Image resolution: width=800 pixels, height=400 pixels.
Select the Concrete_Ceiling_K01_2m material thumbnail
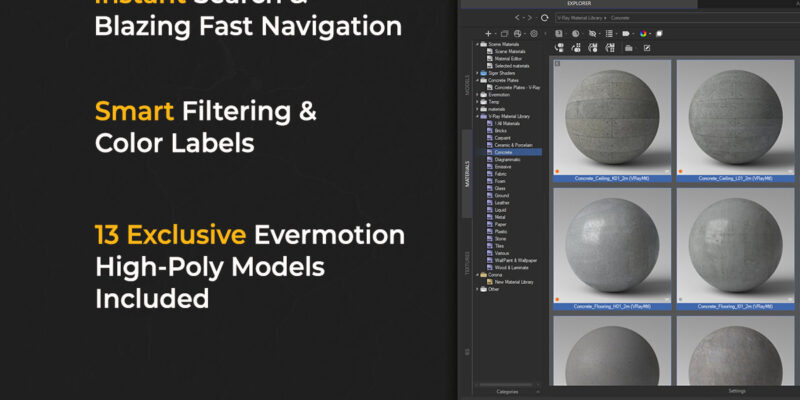pyautogui.click(x=612, y=120)
